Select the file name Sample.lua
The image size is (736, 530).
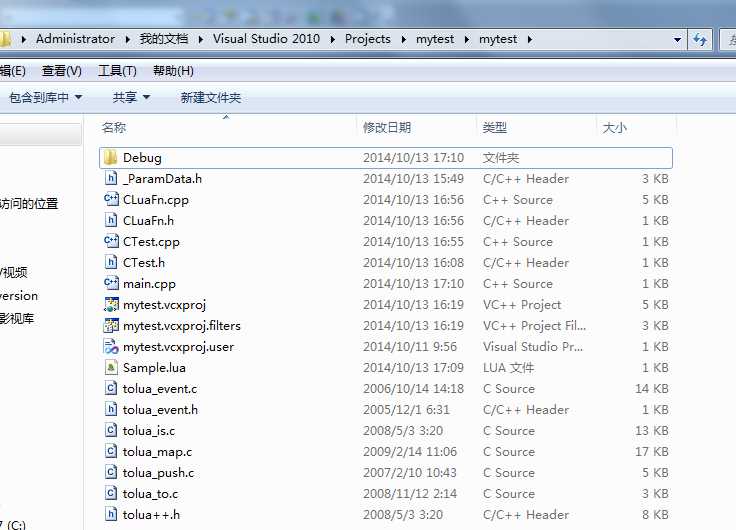coord(154,368)
